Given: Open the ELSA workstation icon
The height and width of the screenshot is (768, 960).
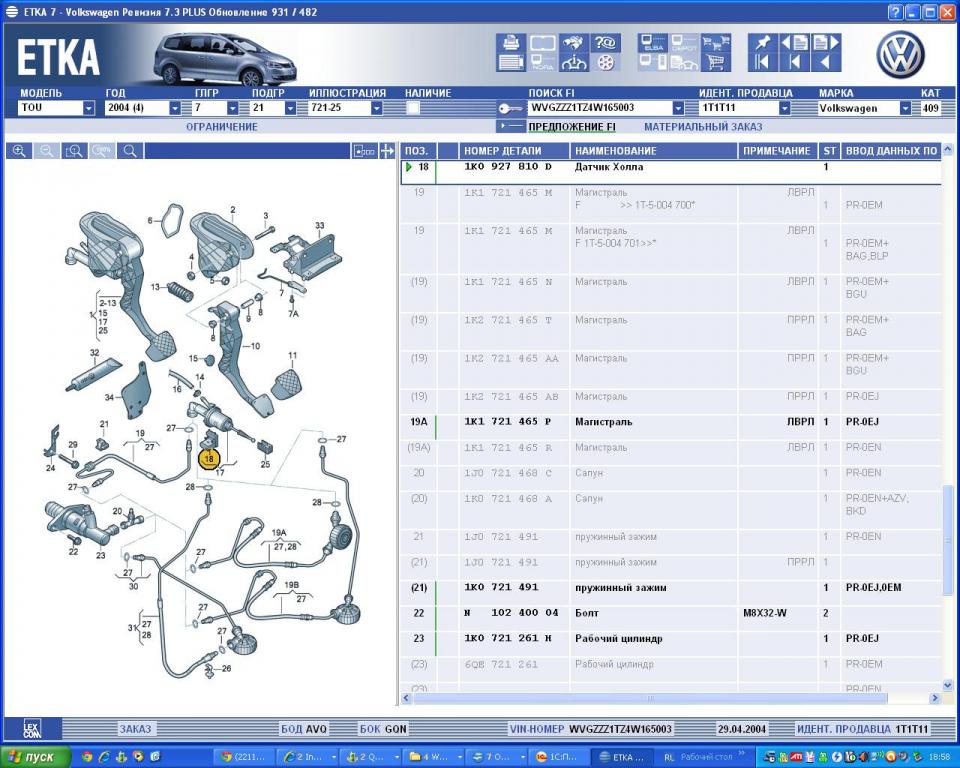Looking at the screenshot, I should 653,42.
